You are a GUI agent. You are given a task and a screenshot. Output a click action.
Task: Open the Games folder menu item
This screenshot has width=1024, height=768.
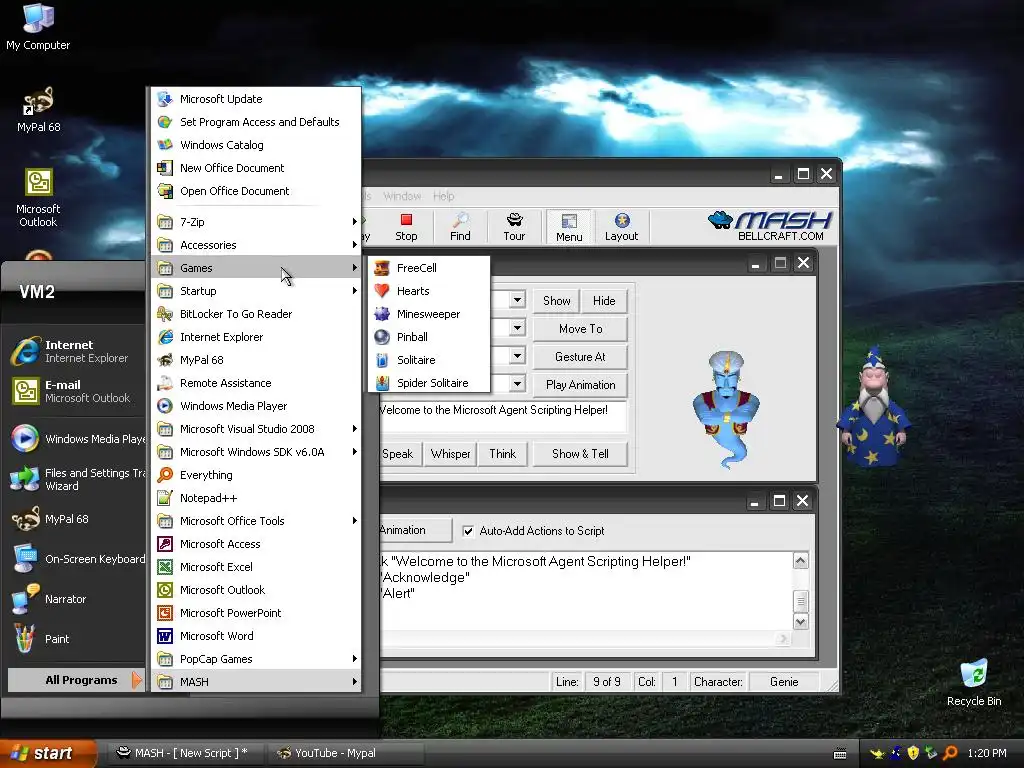[x=256, y=268]
